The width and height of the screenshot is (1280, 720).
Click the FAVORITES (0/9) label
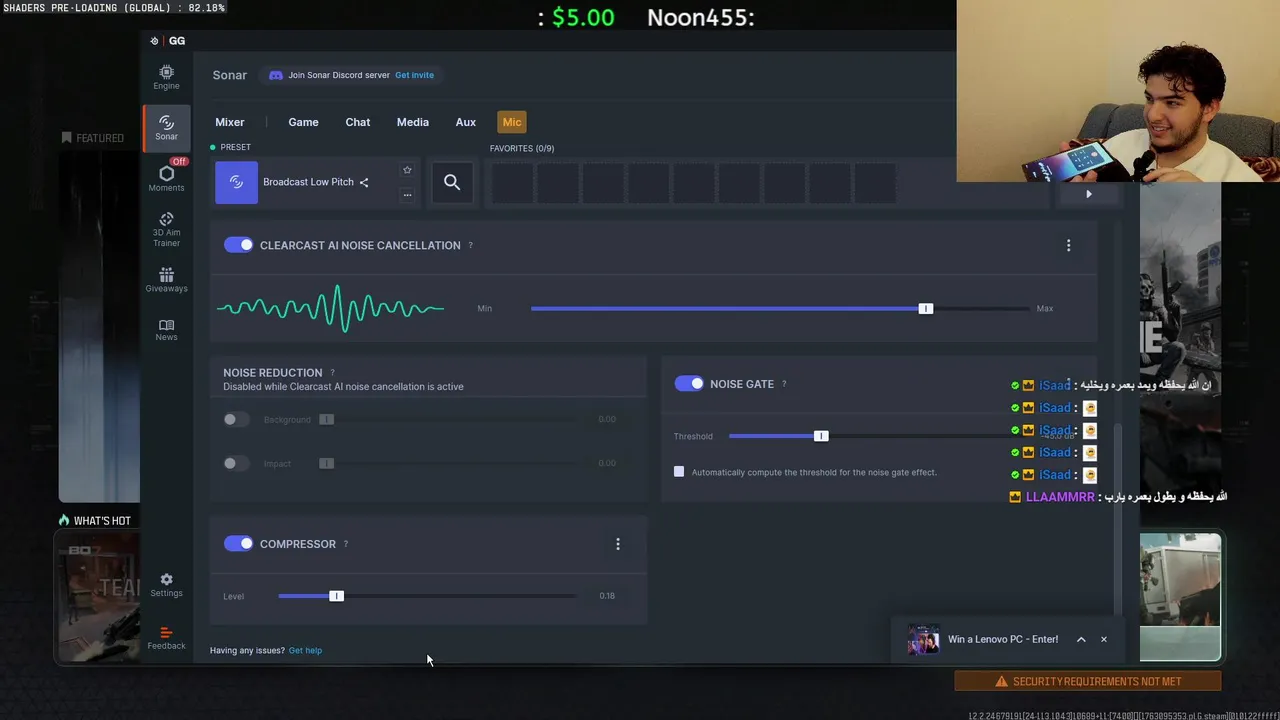[522, 148]
